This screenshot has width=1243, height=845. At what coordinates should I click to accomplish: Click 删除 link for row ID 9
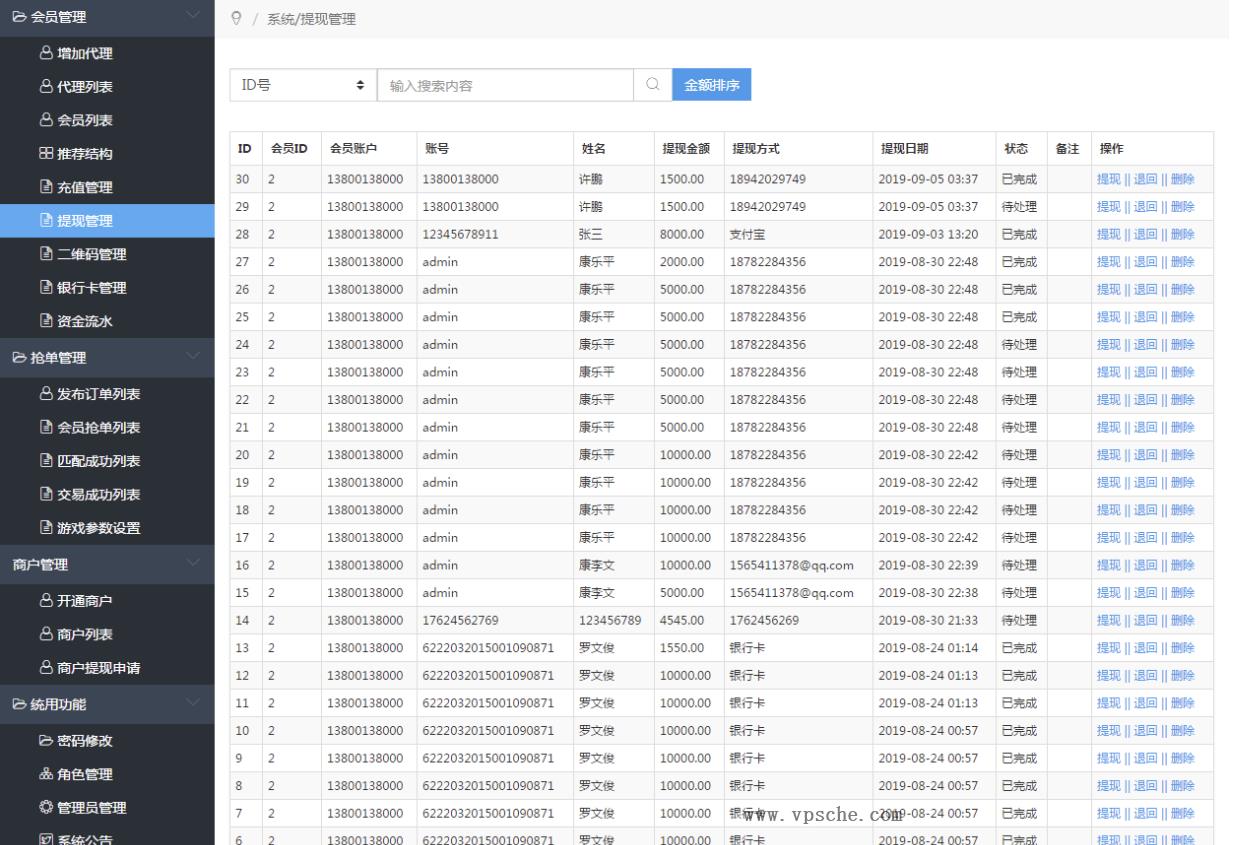(1182, 758)
